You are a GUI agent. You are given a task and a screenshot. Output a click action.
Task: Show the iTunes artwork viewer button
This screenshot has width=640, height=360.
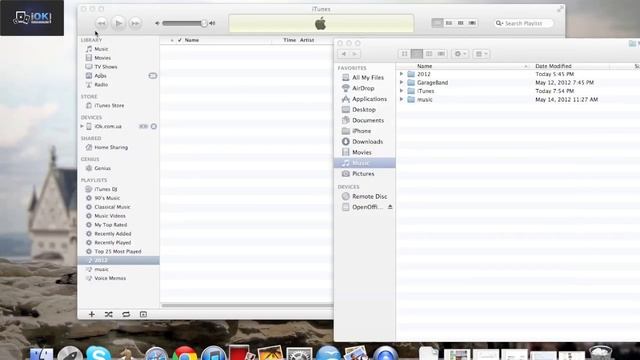143,314
